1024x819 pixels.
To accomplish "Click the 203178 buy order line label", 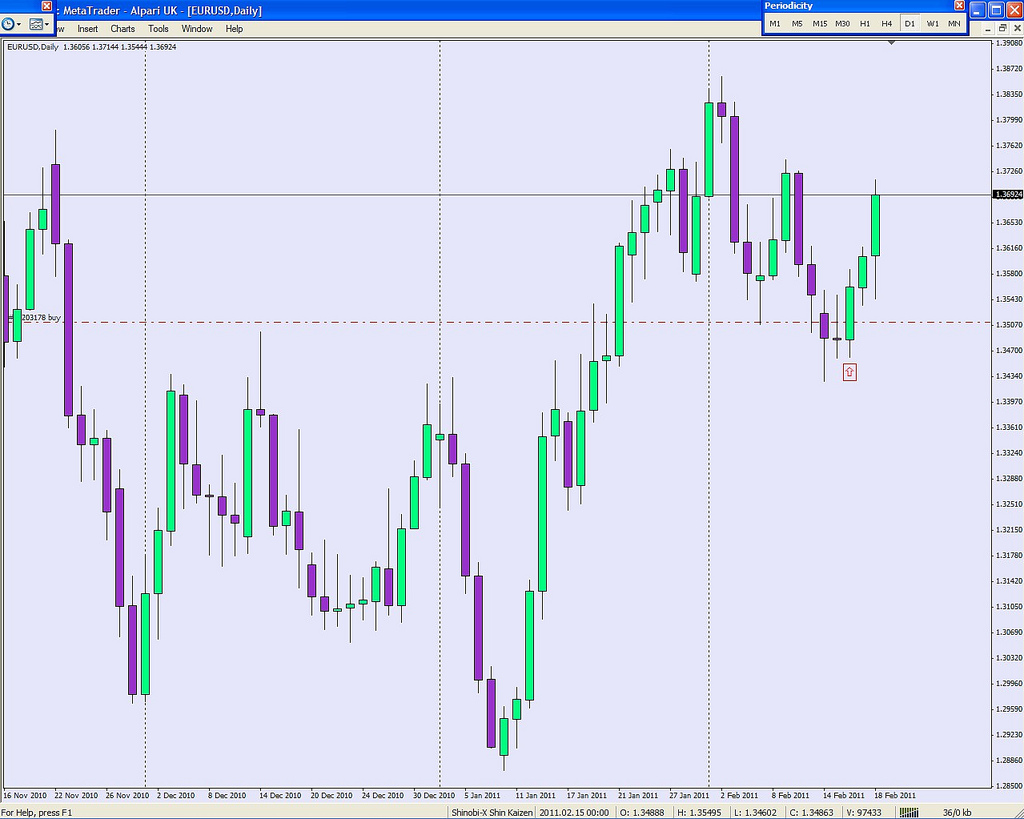I will [40, 317].
